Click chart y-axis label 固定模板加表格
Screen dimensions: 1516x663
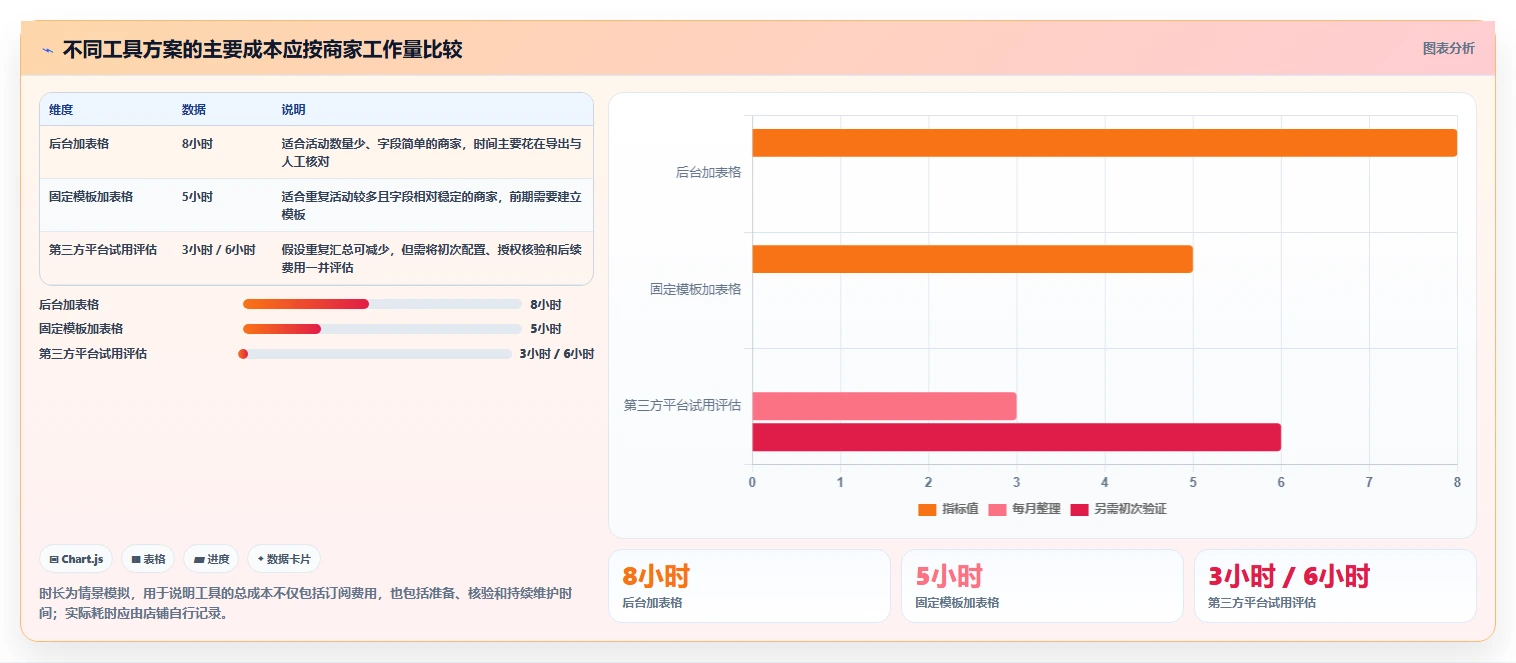coord(696,289)
